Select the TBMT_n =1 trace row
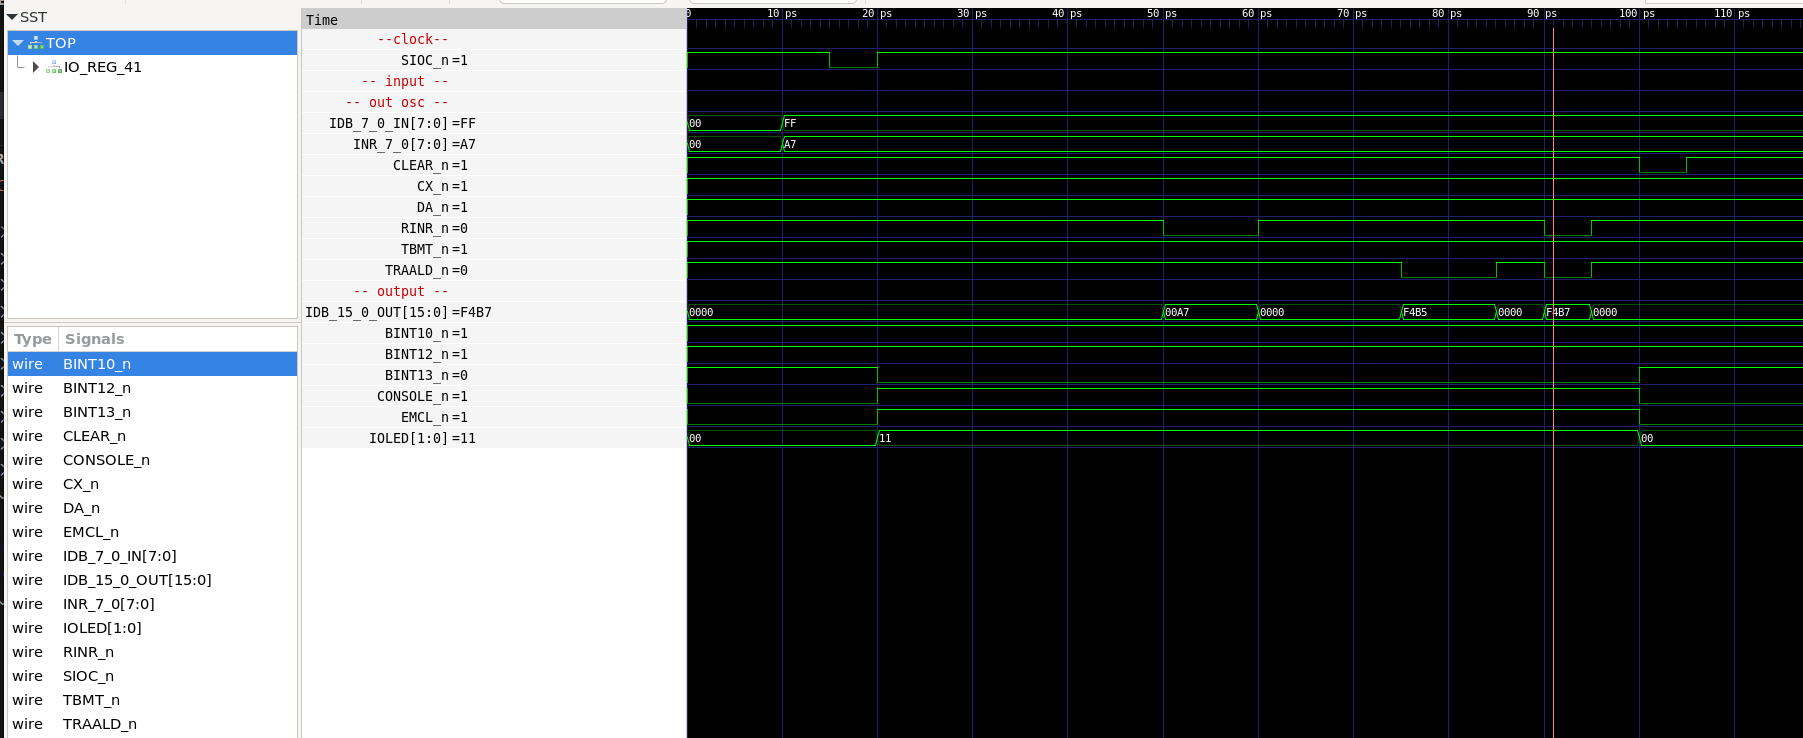 (494, 249)
